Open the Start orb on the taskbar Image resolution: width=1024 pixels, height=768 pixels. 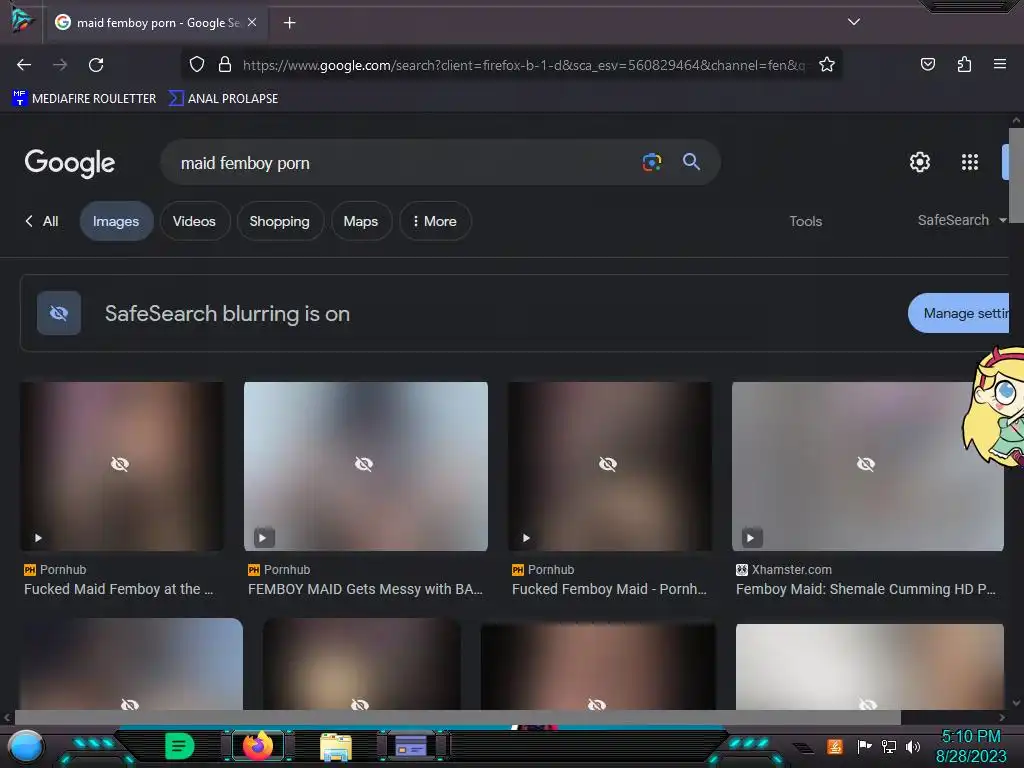click(26, 748)
